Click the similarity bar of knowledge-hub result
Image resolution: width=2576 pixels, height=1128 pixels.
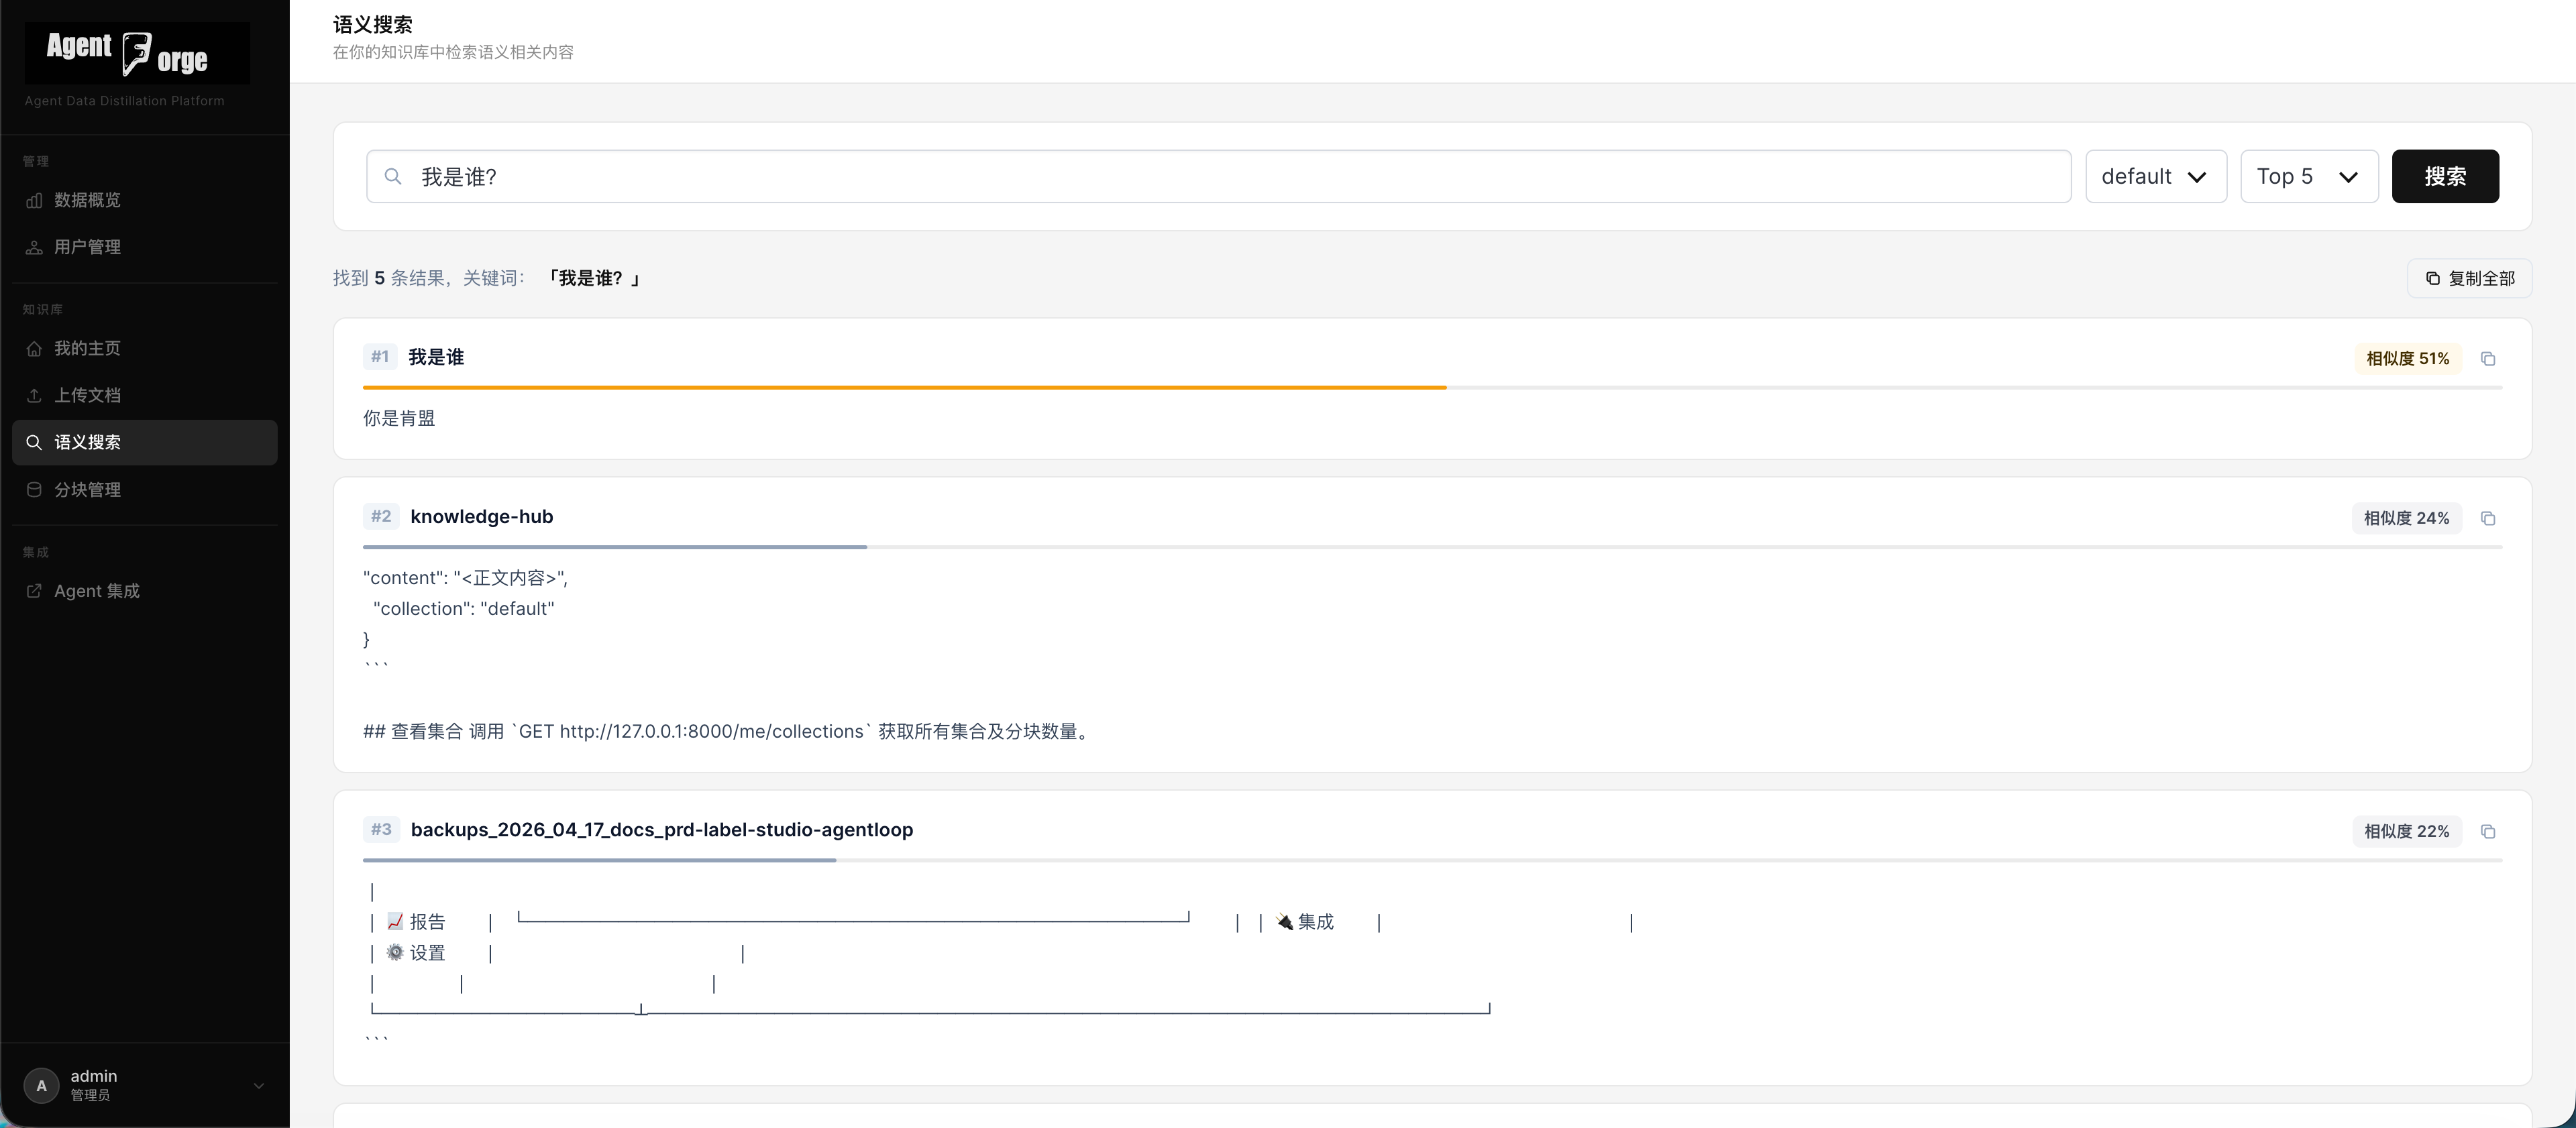click(1432, 547)
